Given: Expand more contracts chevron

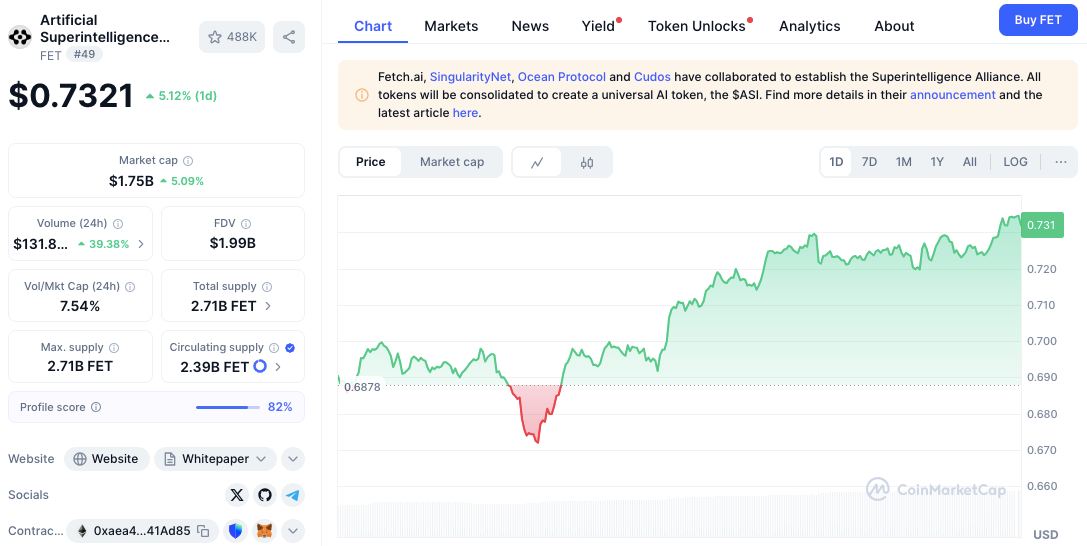Looking at the screenshot, I should tap(293, 531).
